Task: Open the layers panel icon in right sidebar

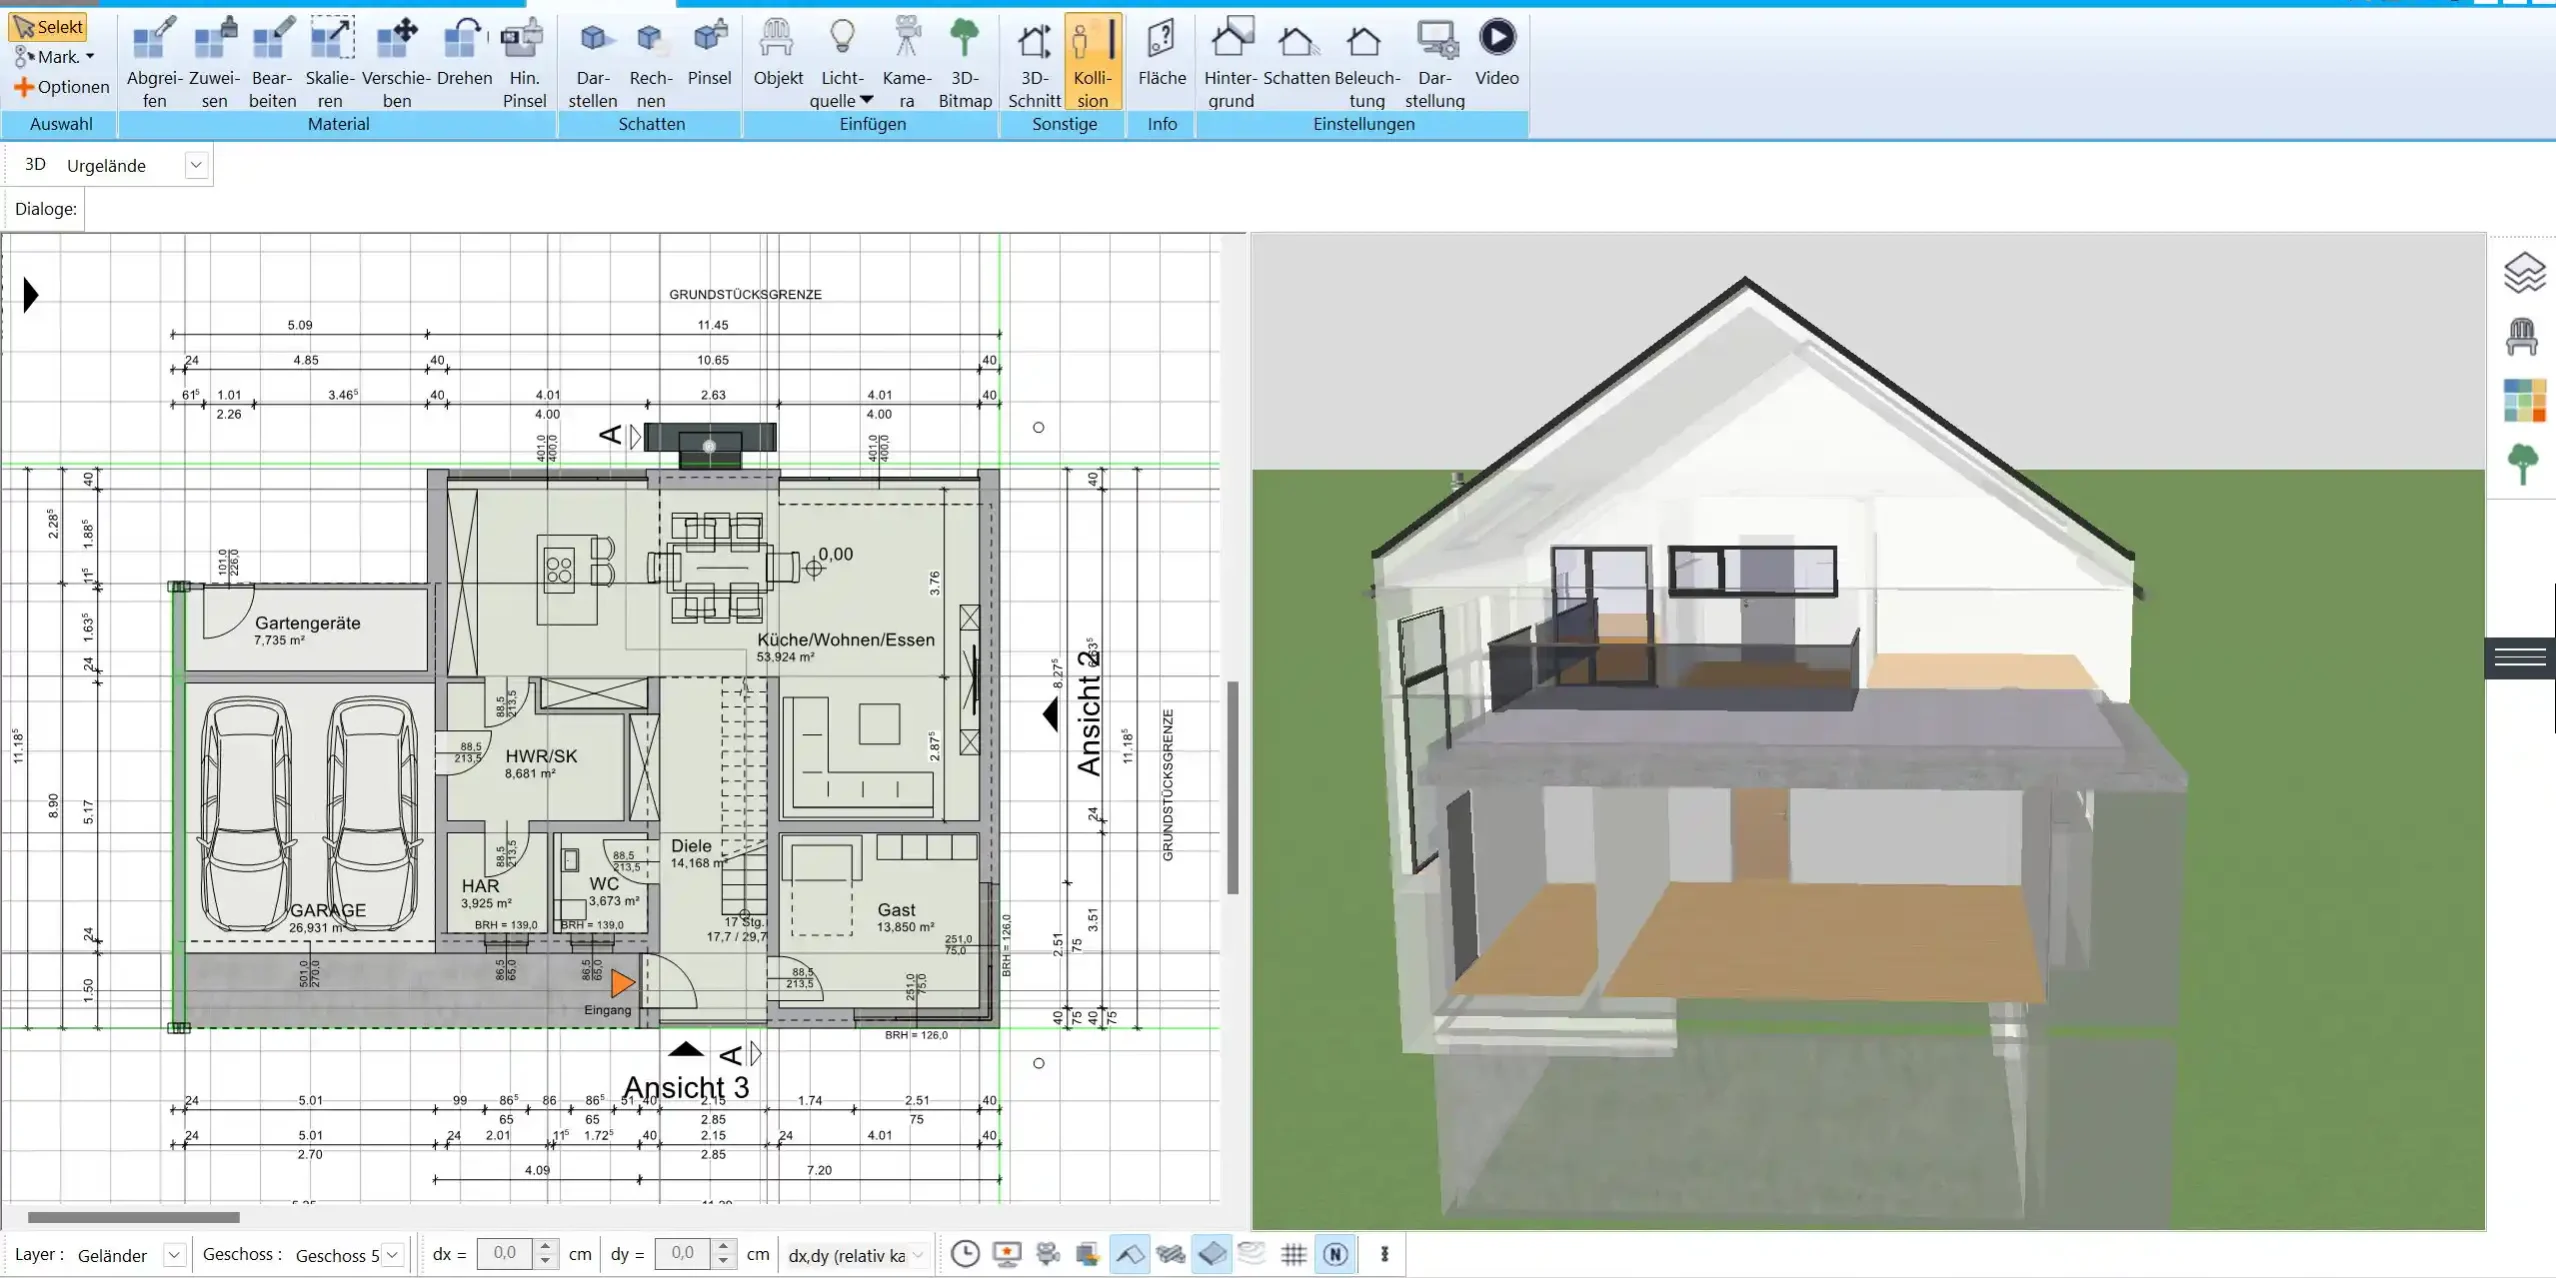Action: (2523, 272)
